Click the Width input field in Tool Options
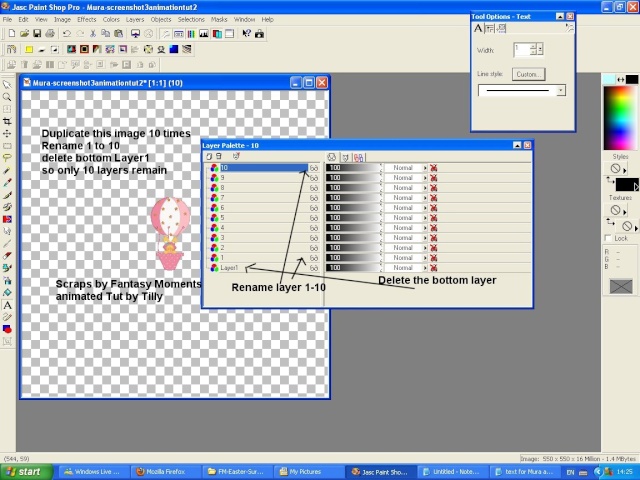The image size is (640, 480). coord(522,50)
